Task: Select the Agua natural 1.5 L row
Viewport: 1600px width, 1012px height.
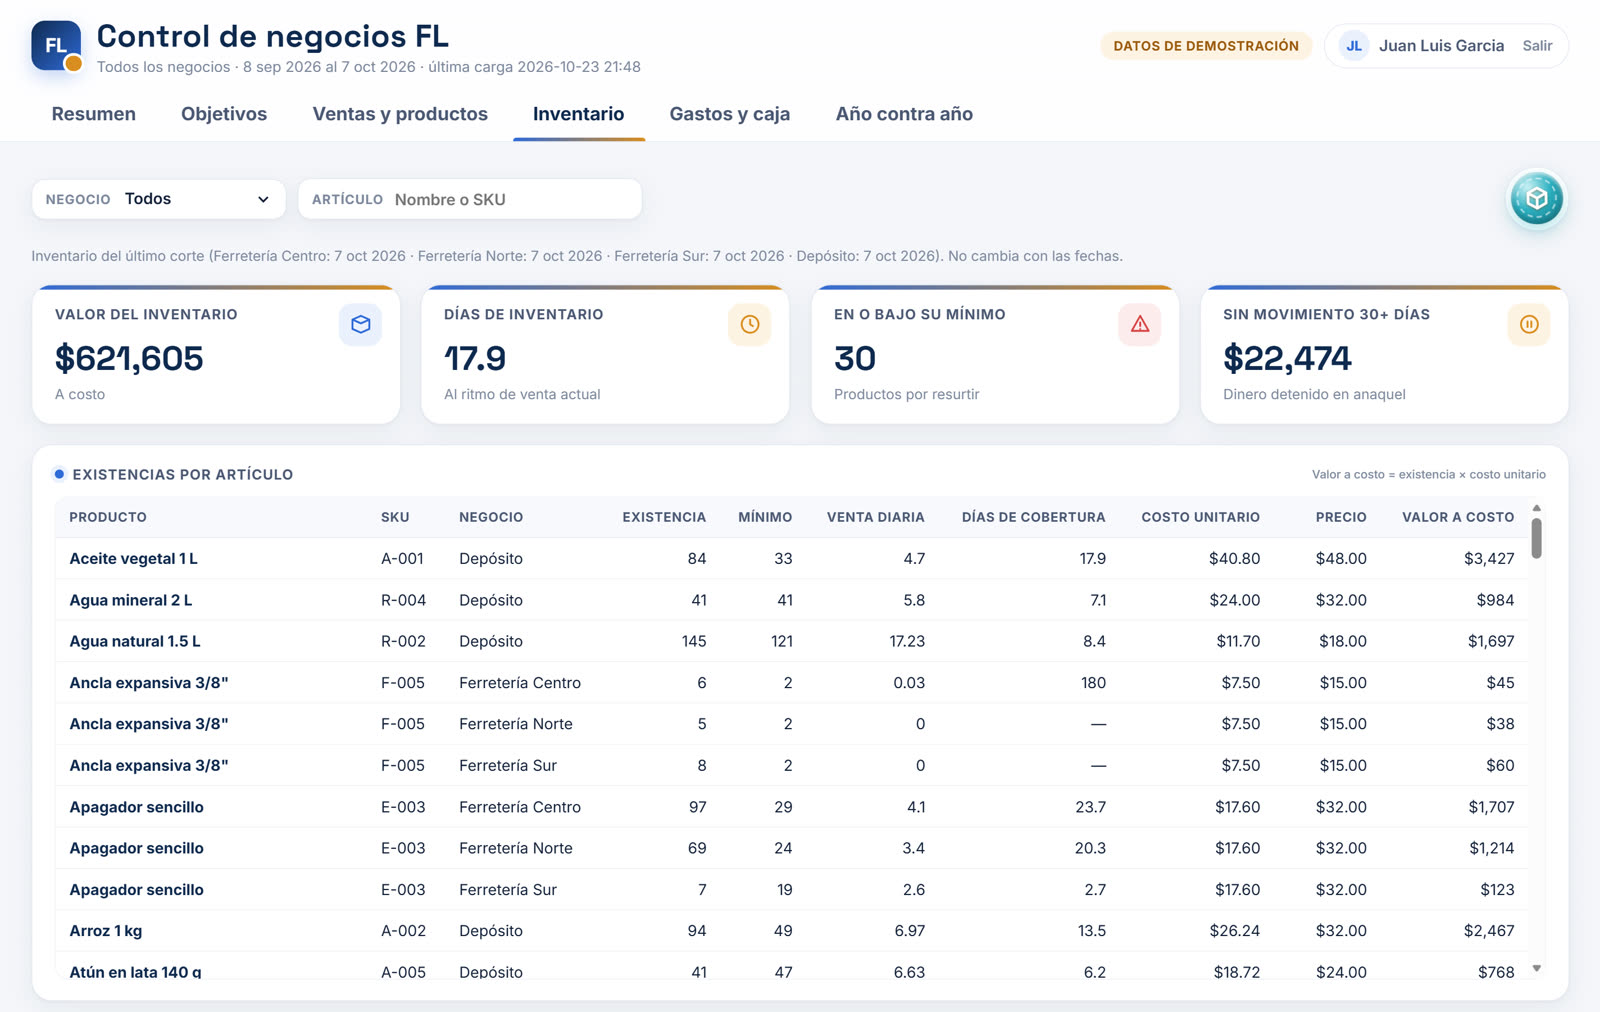Action: [791, 641]
